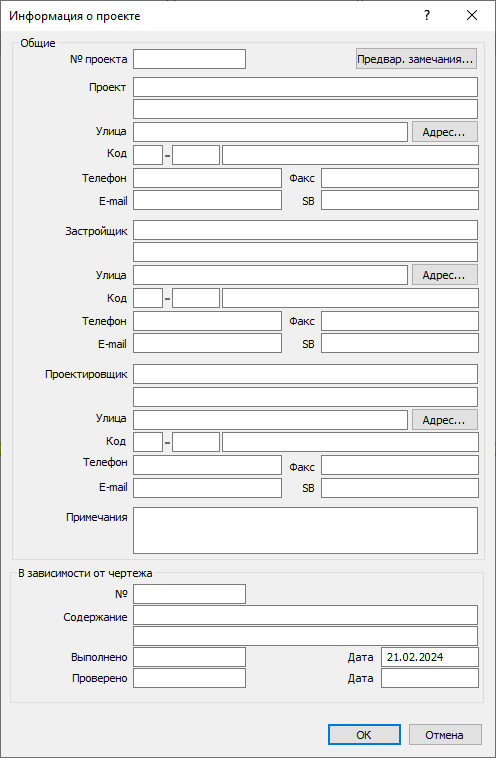This screenshot has width=496, height=758.
Task: Open Адрес... button in Проектировщик section
Action: coord(445,420)
